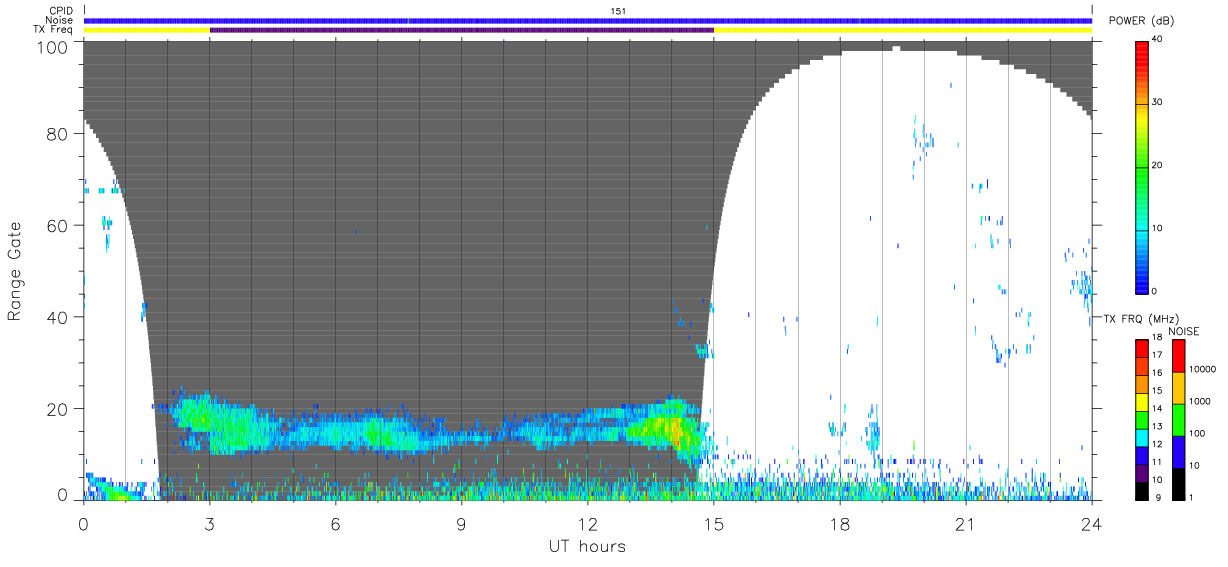Click the CPID label at top left
This screenshot has height=567, width=1228.
(61, 11)
